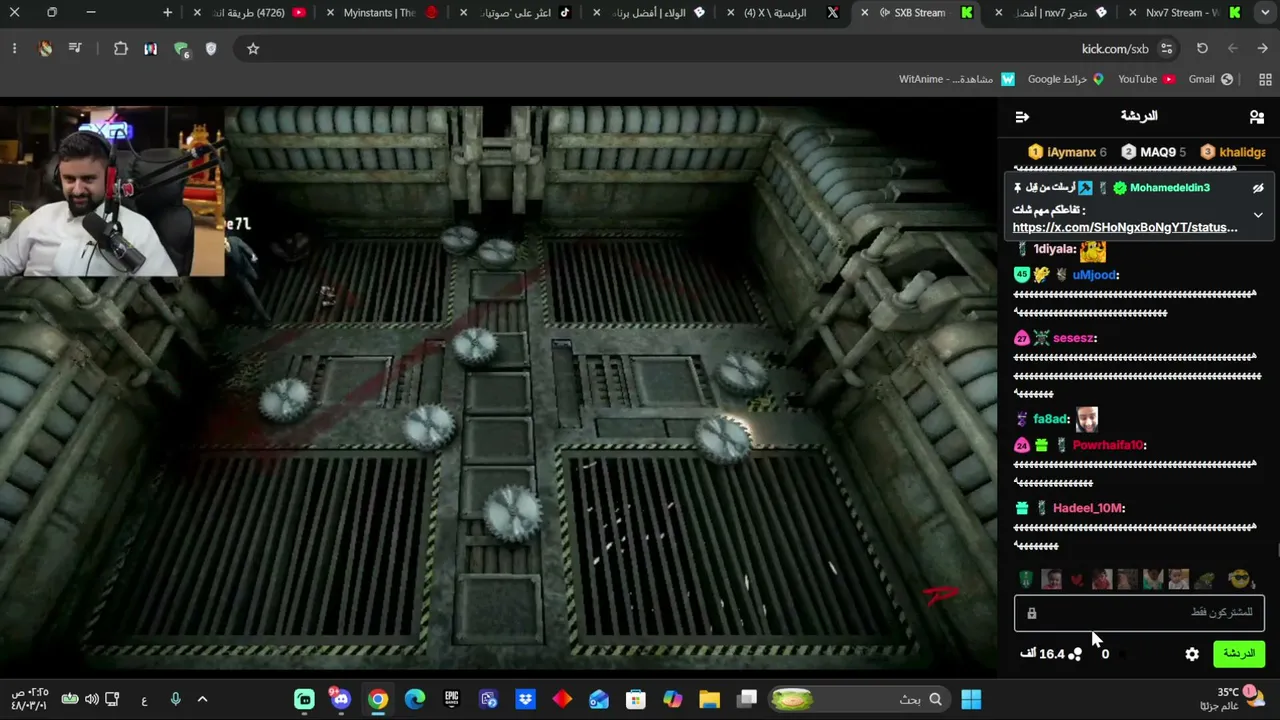
Task: Bookmark this page with the star icon
Action: click(x=253, y=48)
